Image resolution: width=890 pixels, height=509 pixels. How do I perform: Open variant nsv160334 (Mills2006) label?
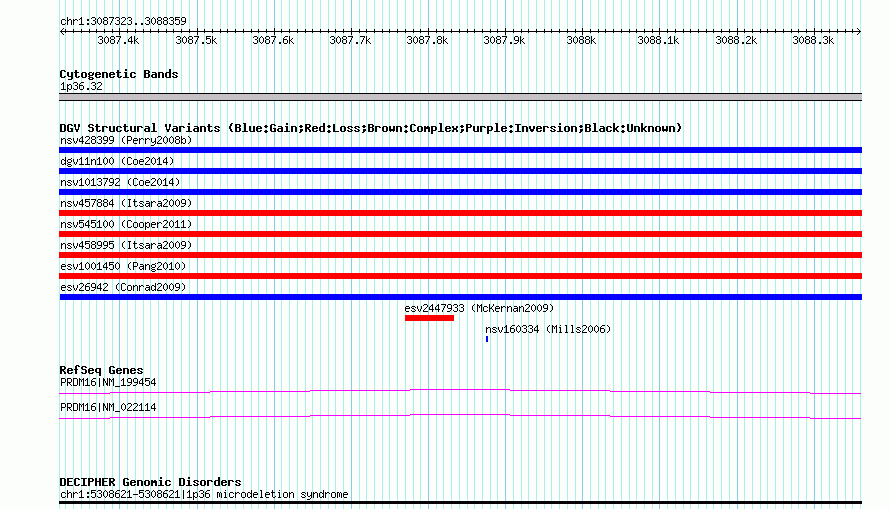(x=548, y=329)
